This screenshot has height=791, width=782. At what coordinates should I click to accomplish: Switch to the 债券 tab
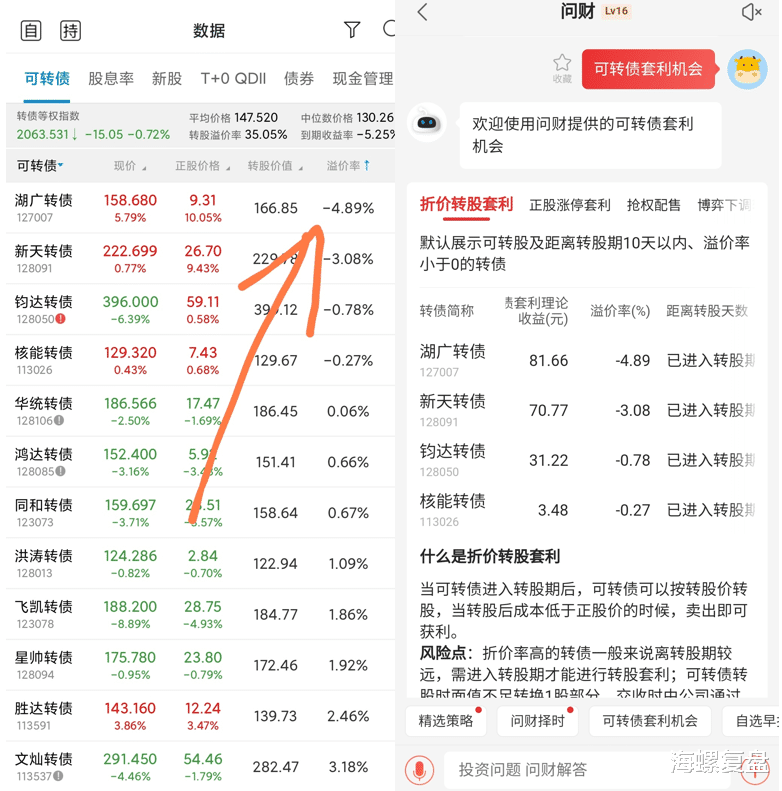pyautogui.click(x=299, y=79)
